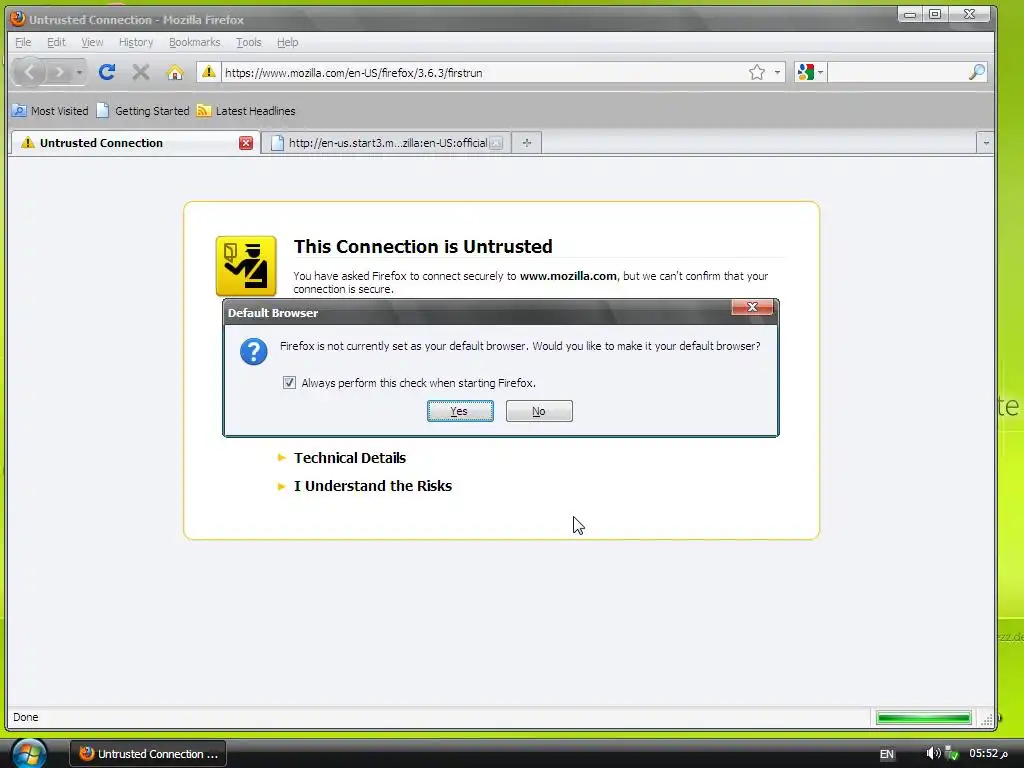
Task: Uncheck Always perform this check when starting Firefox
Action: tap(289, 383)
